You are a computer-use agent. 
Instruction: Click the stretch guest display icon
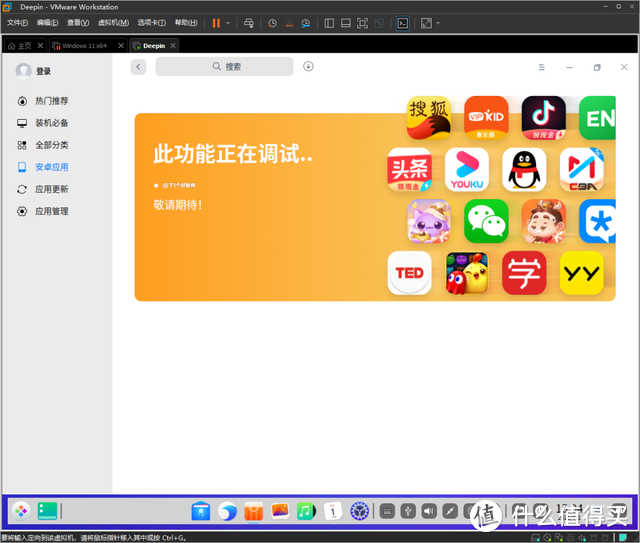(426, 23)
